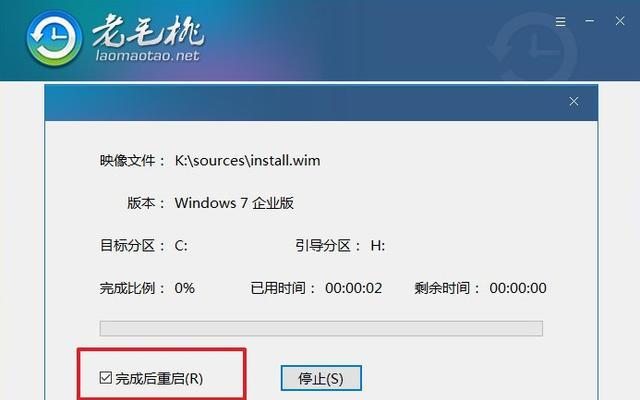Click the 已用时间 00:00:02 value
This screenshot has width=640, height=400.
(353, 288)
